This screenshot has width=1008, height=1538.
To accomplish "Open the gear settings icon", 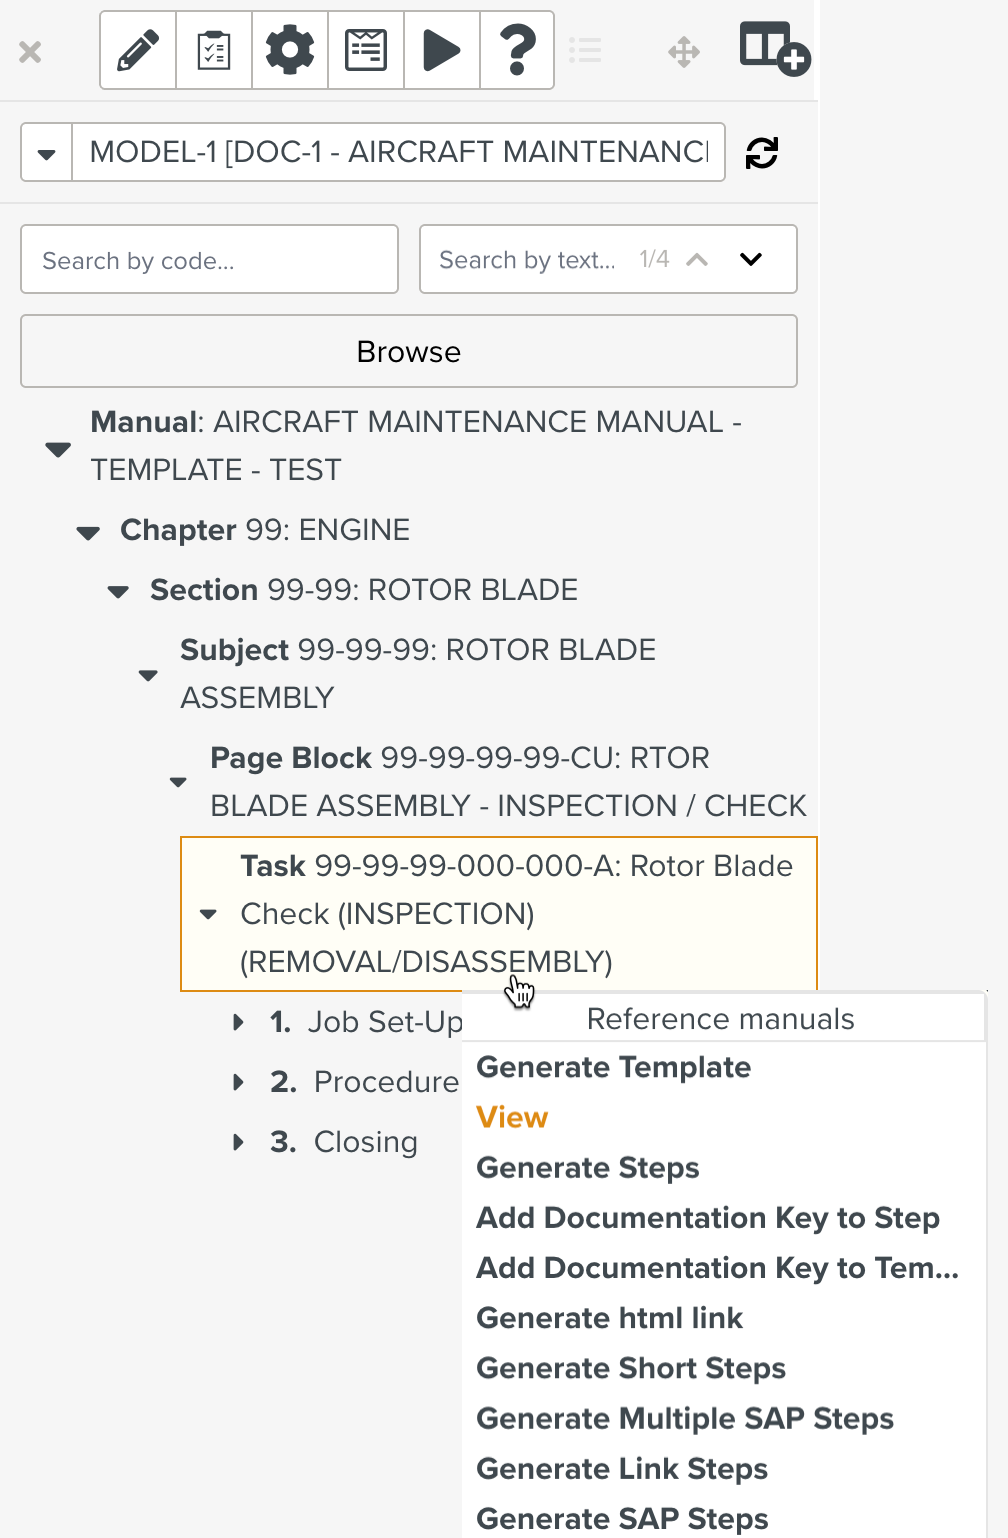I will (290, 51).
